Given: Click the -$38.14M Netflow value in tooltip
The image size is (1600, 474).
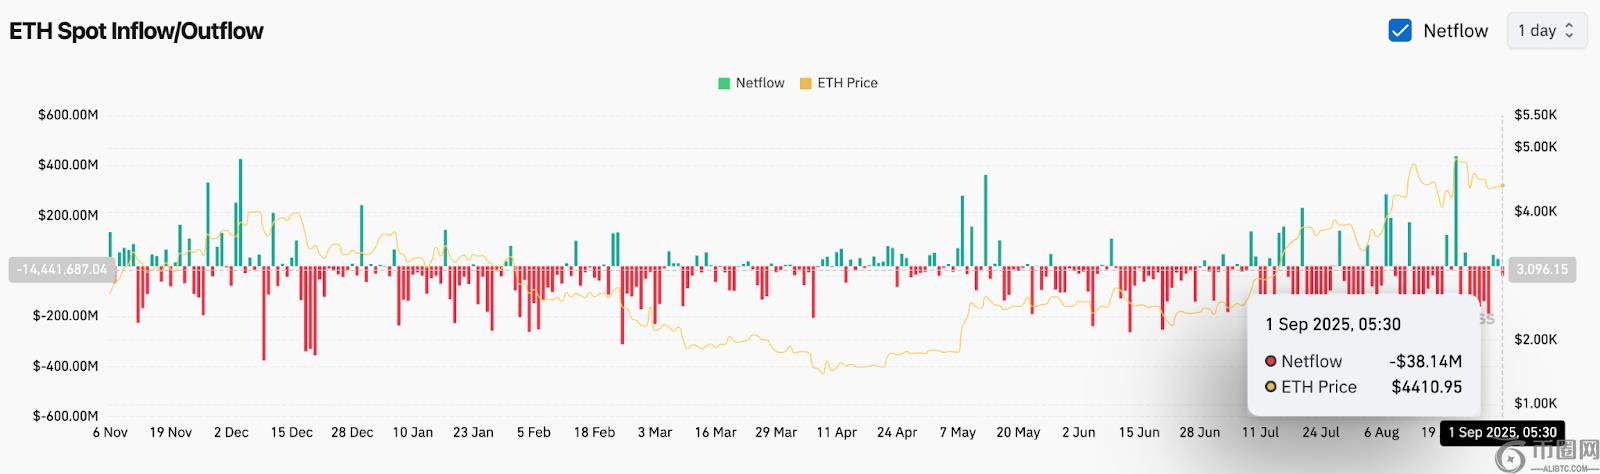Looking at the screenshot, I should pyautogui.click(x=1425, y=361).
